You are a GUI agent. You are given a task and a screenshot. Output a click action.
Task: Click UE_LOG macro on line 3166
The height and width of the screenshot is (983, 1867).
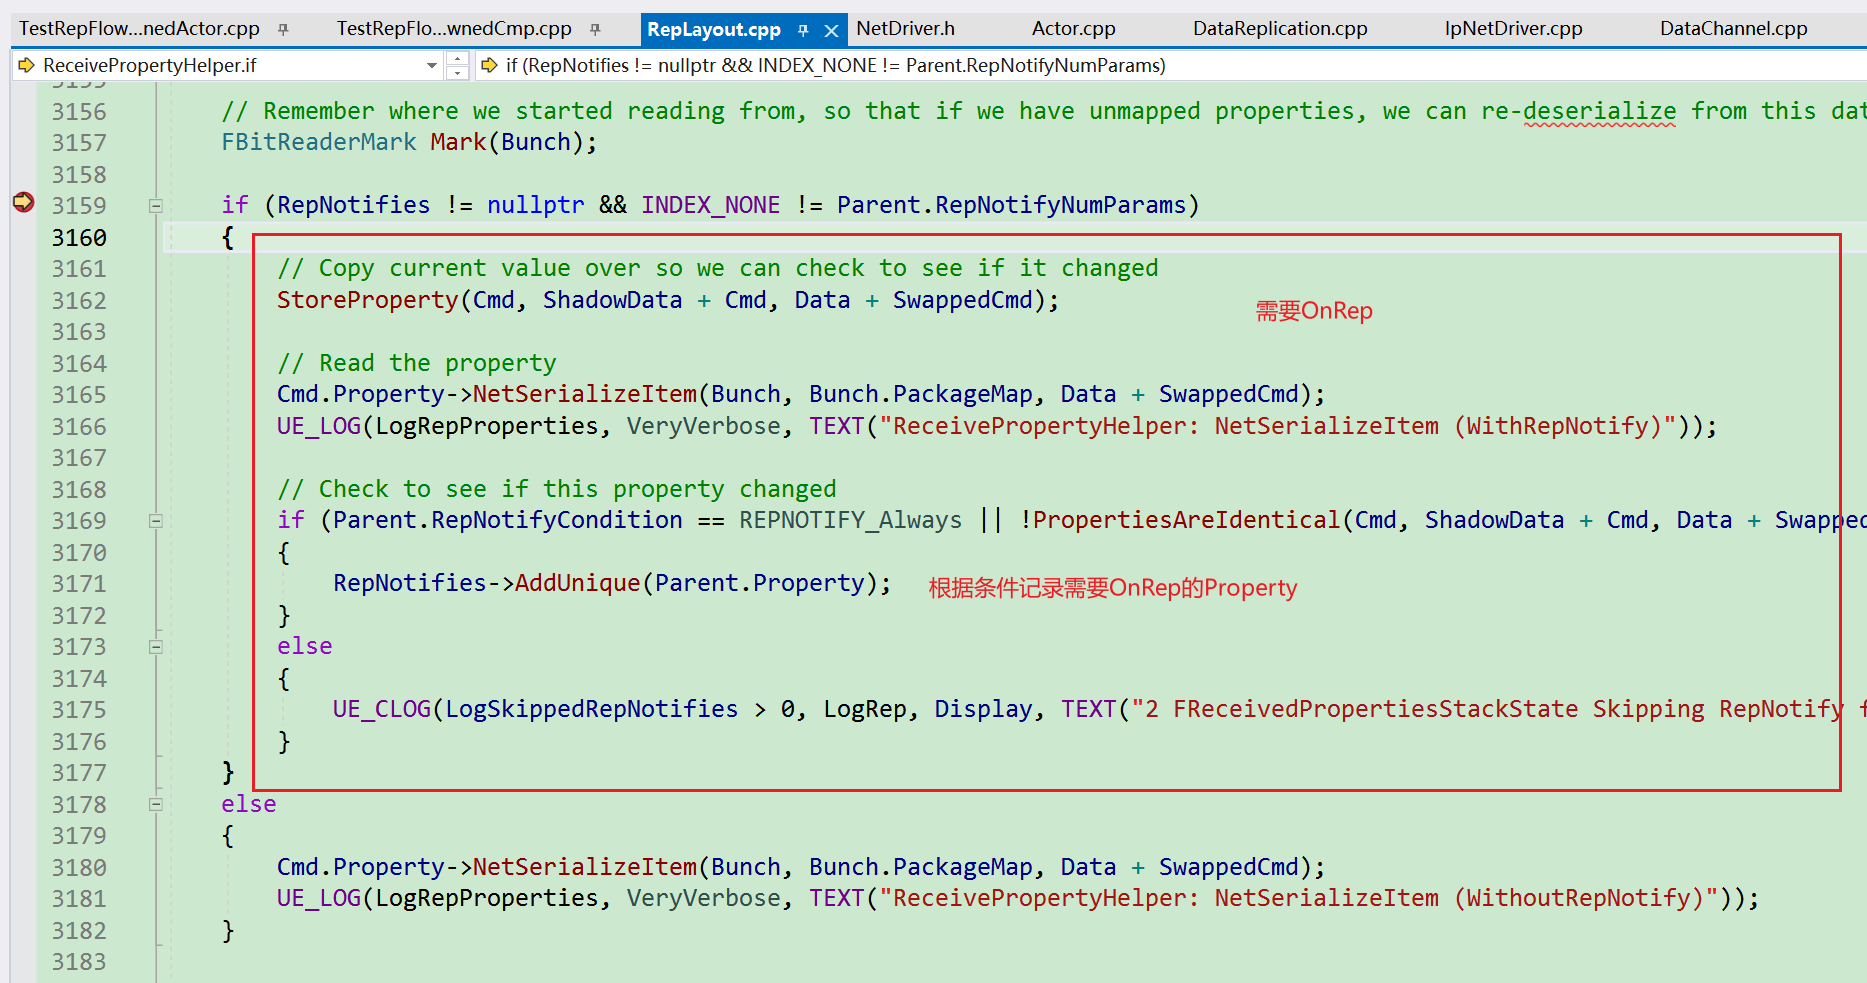[x=319, y=426]
